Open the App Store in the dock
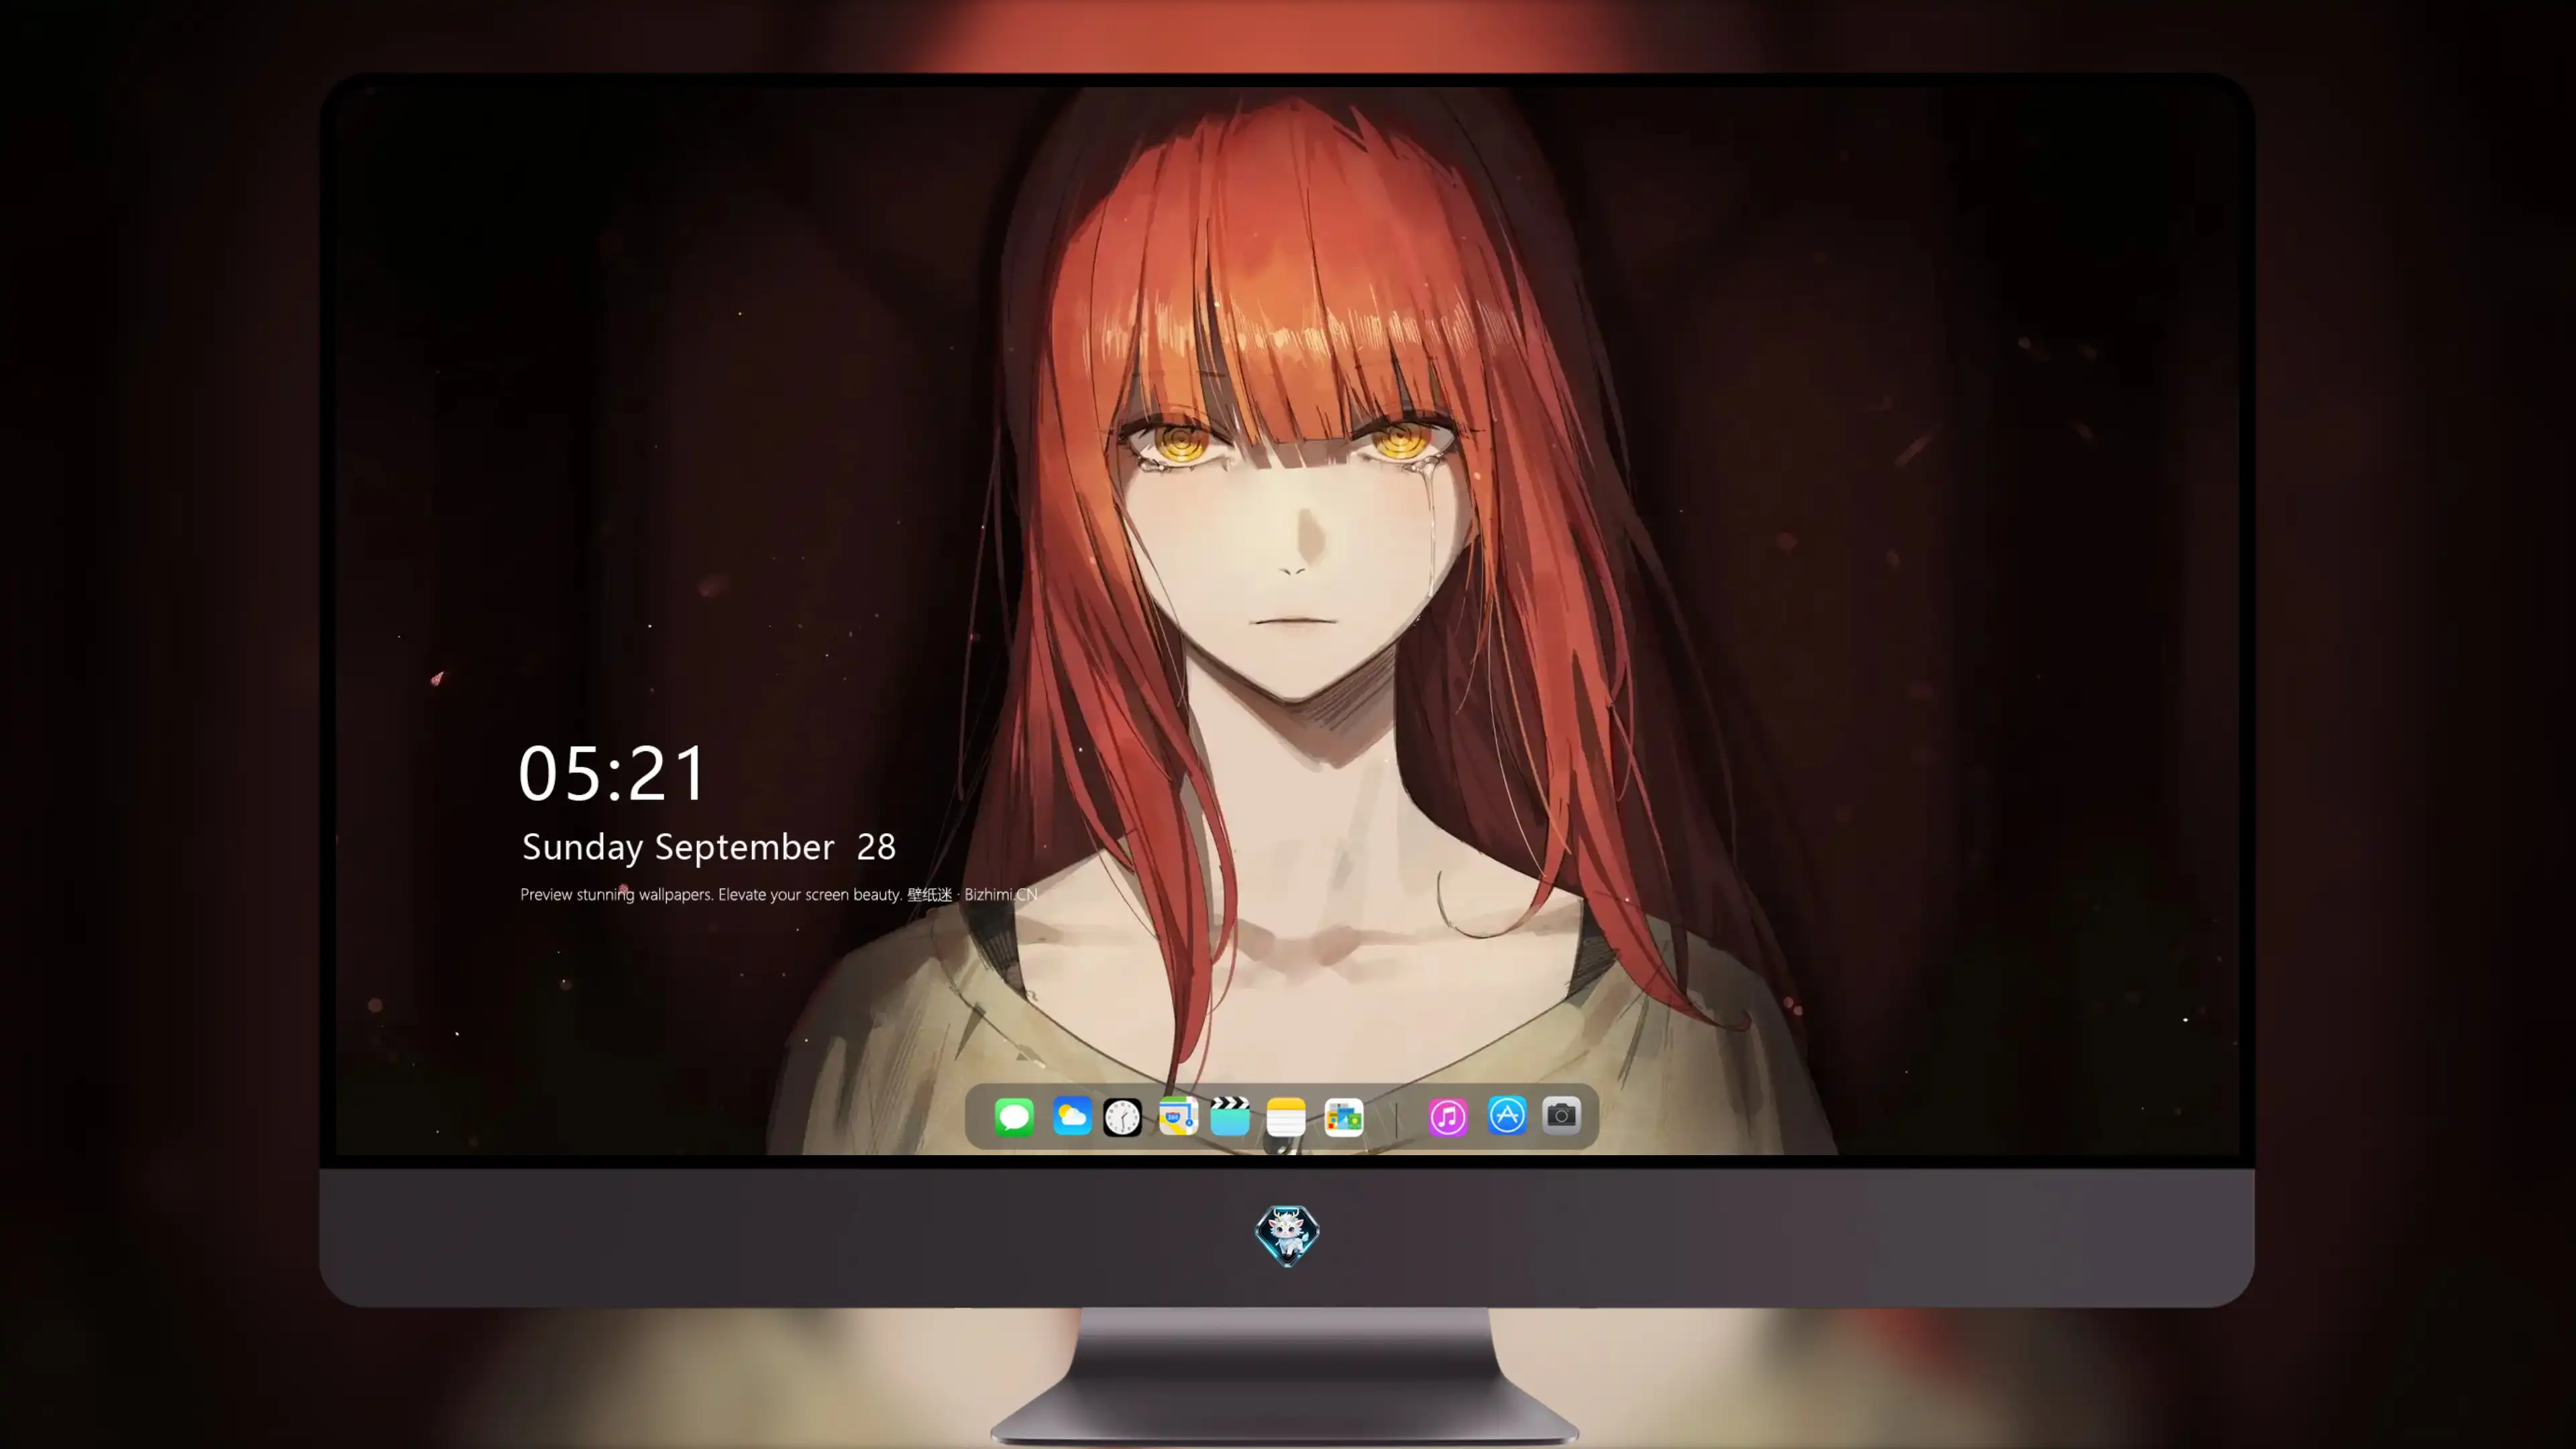The width and height of the screenshot is (2576, 1449). tap(1507, 1115)
